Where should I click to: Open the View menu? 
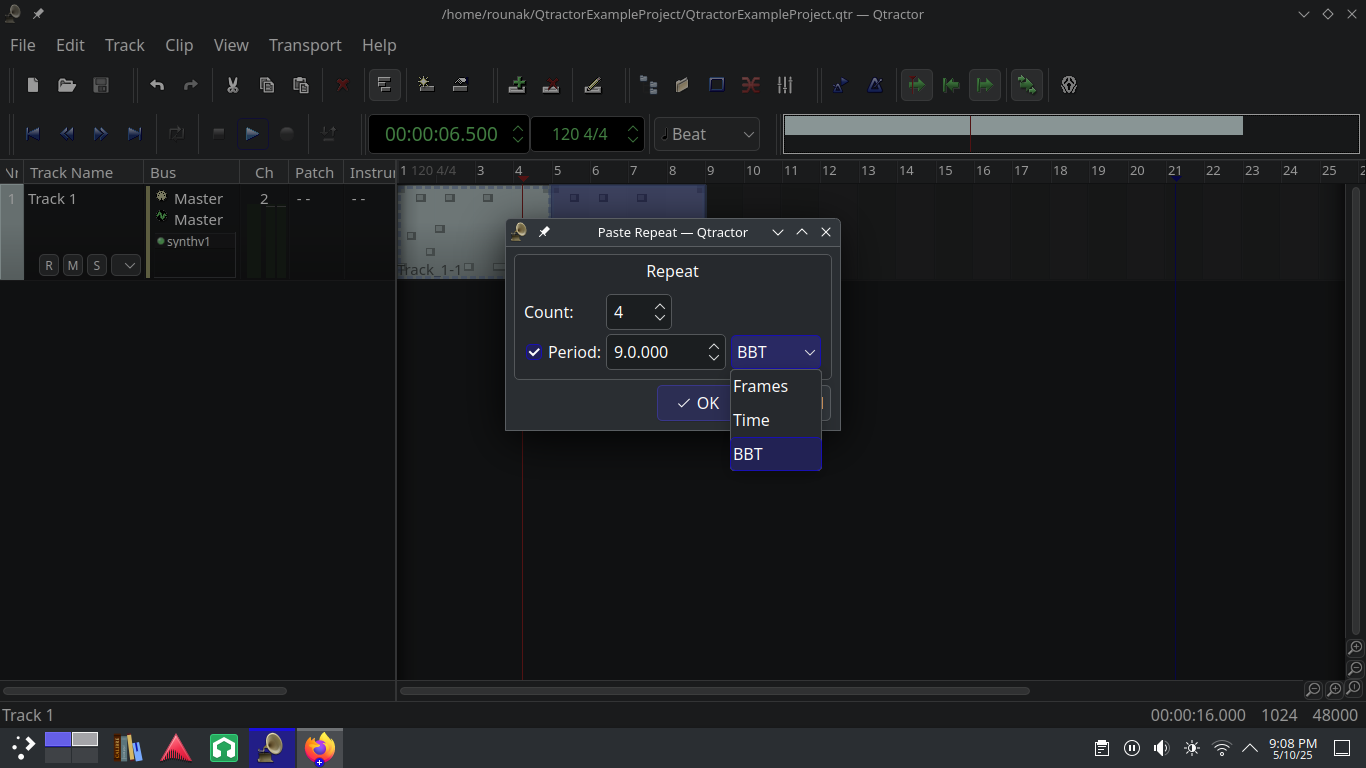pyautogui.click(x=231, y=45)
